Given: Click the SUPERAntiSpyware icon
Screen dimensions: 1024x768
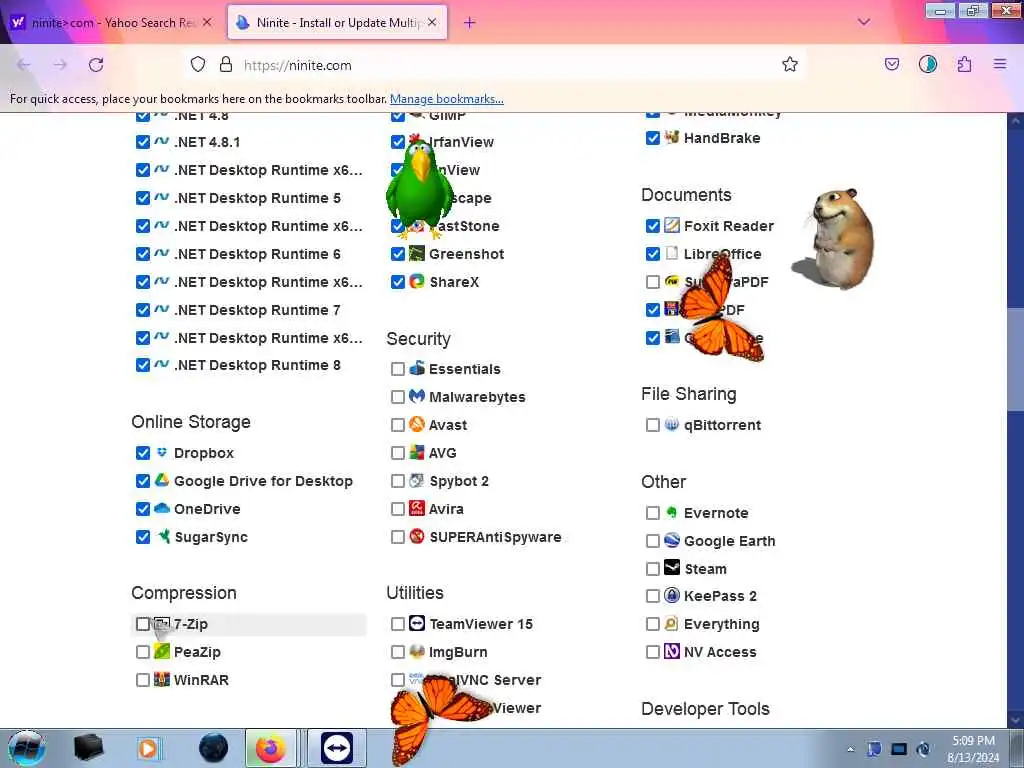Looking at the screenshot, I should (x=417, y=536).
